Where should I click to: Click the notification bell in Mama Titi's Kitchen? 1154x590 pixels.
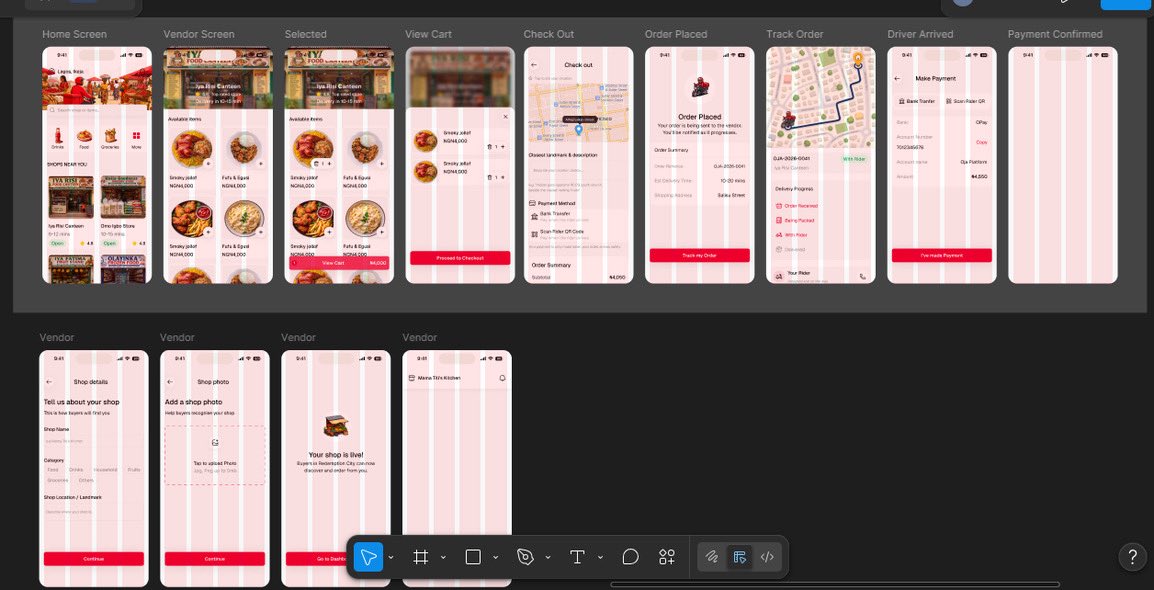tap(503, 378)
